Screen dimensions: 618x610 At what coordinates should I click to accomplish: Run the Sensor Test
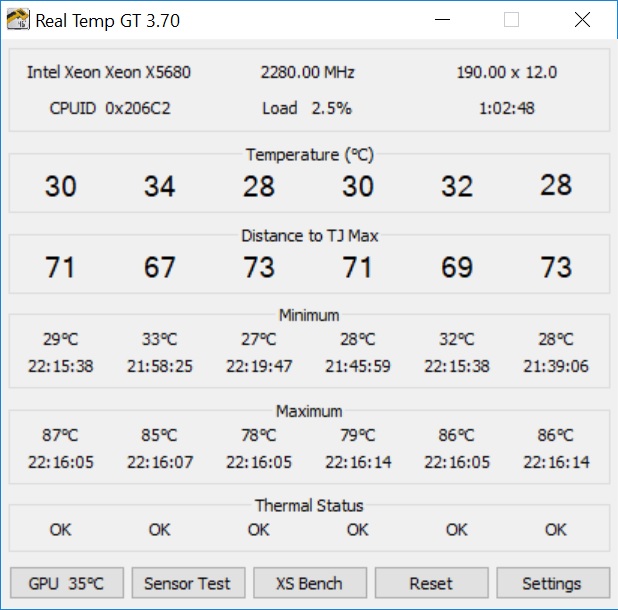click(x=187, y=583)
